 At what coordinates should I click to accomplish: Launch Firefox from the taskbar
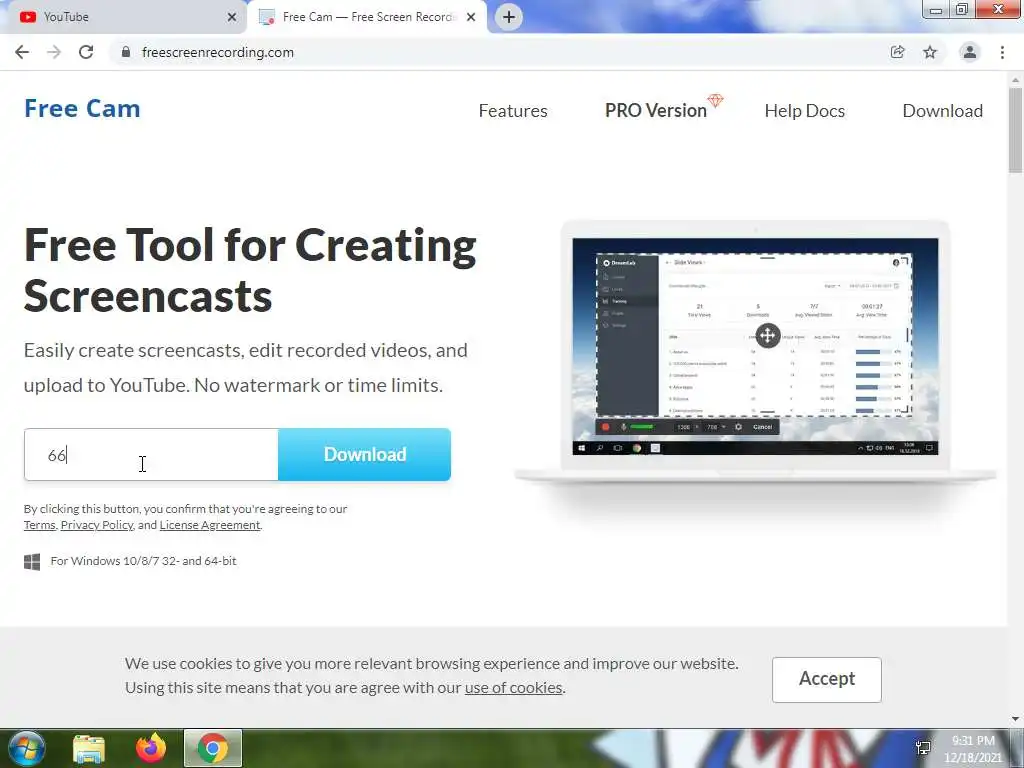point(151,748)
